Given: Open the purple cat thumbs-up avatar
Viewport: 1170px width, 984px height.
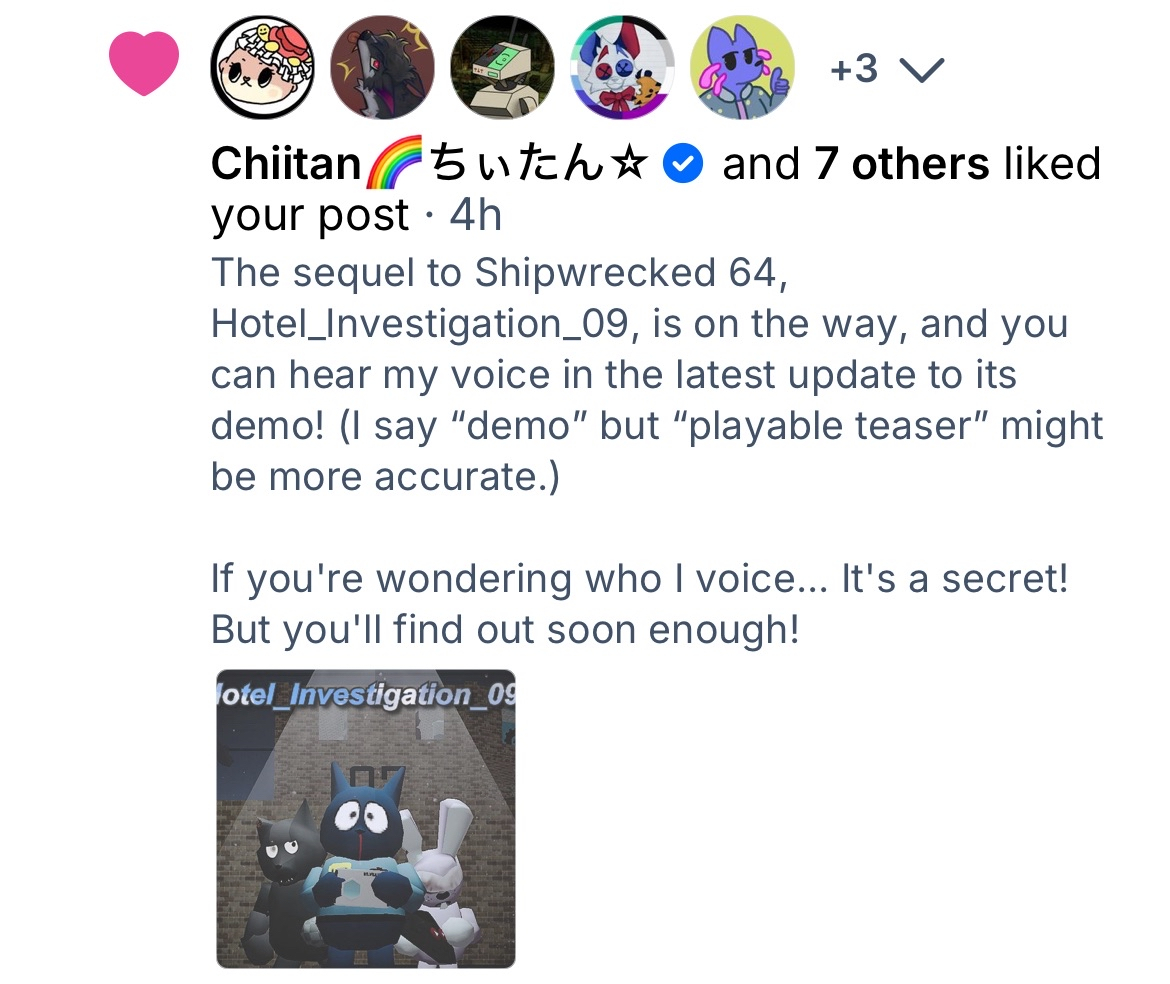Looking at the screenshot, I should [742, 67].
